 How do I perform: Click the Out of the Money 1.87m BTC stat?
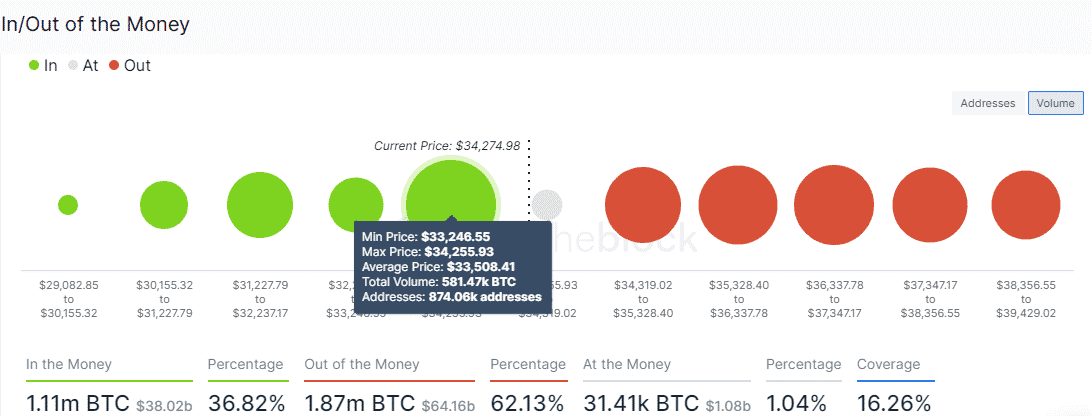coord(359,403)
